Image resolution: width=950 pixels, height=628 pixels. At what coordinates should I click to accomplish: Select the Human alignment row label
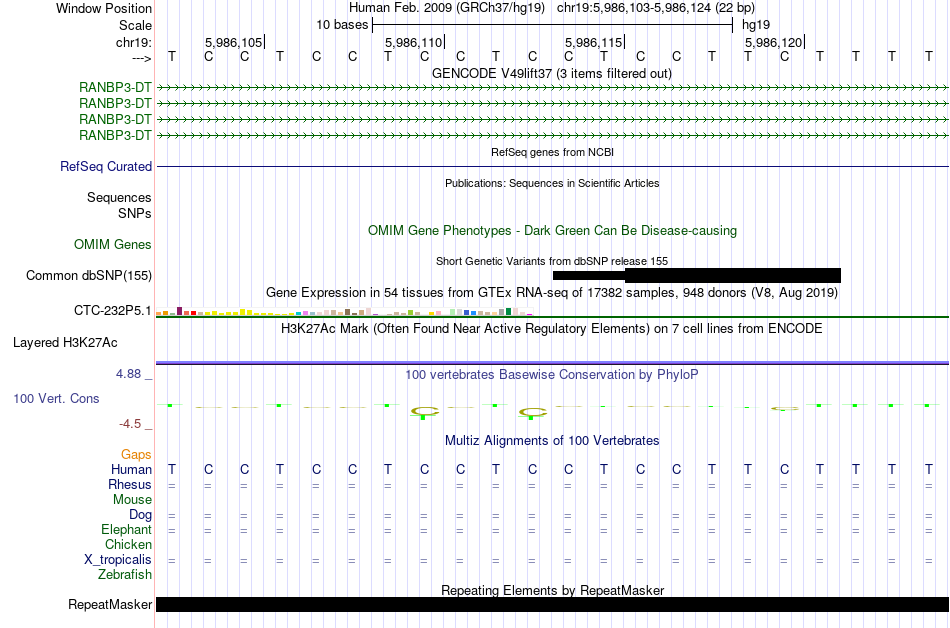[x=131, y=469]
